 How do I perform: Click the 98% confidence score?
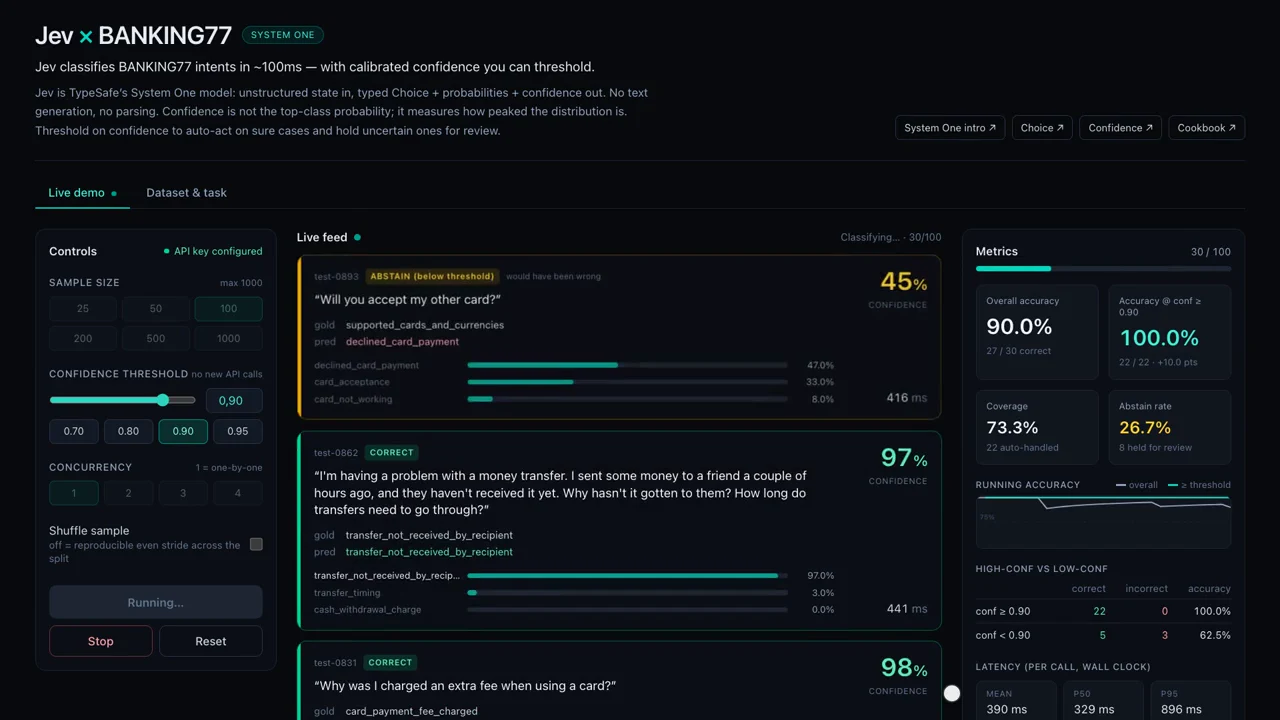pyautogui.click(x=903, y=668)
